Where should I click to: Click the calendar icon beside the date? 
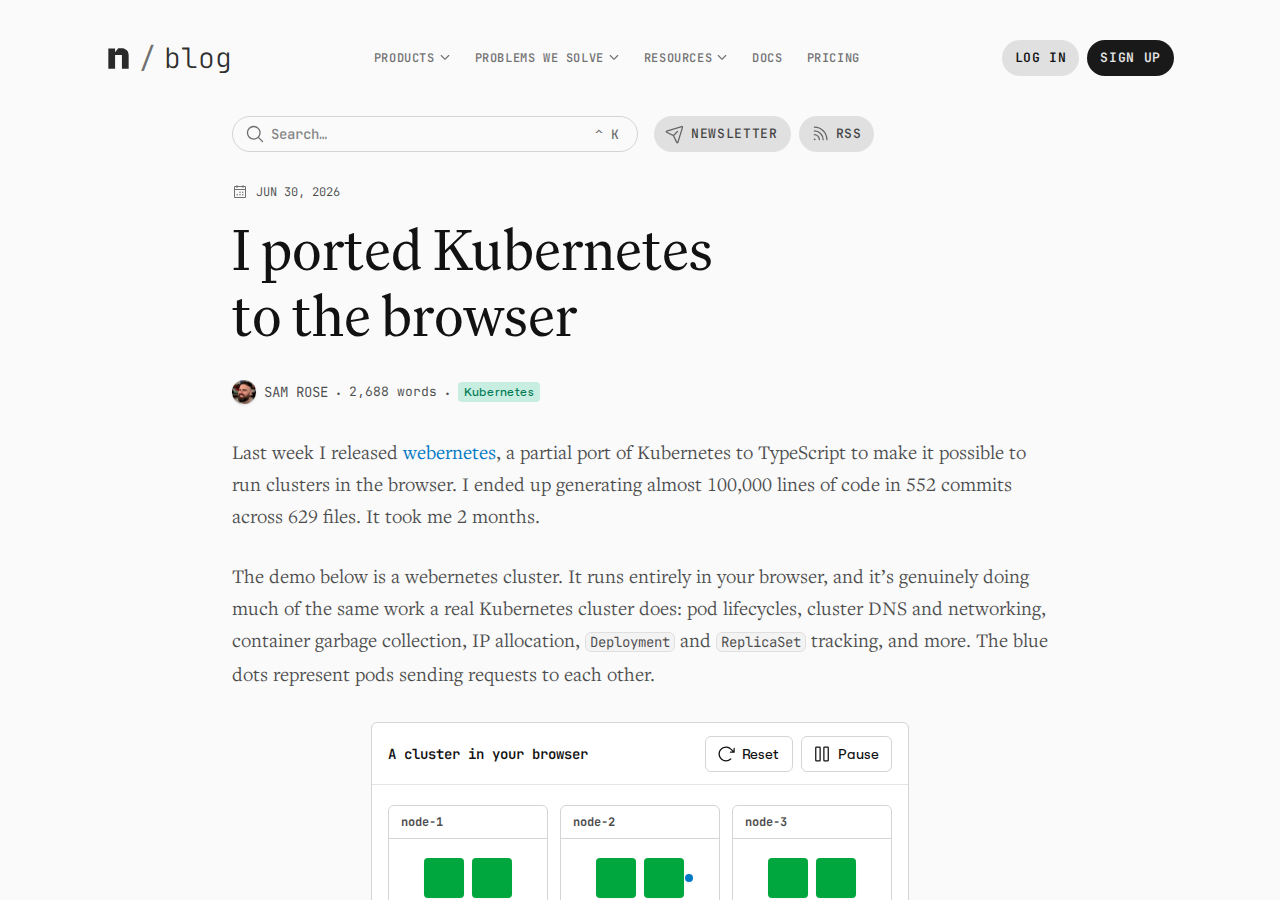[x=240, y=192]
